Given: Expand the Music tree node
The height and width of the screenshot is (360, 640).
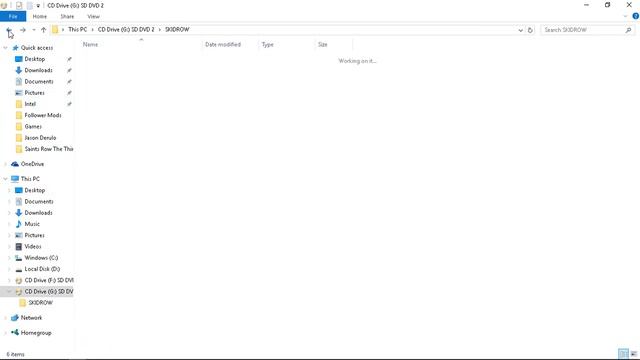Looking at the screenshot, I should coord(9,224).
